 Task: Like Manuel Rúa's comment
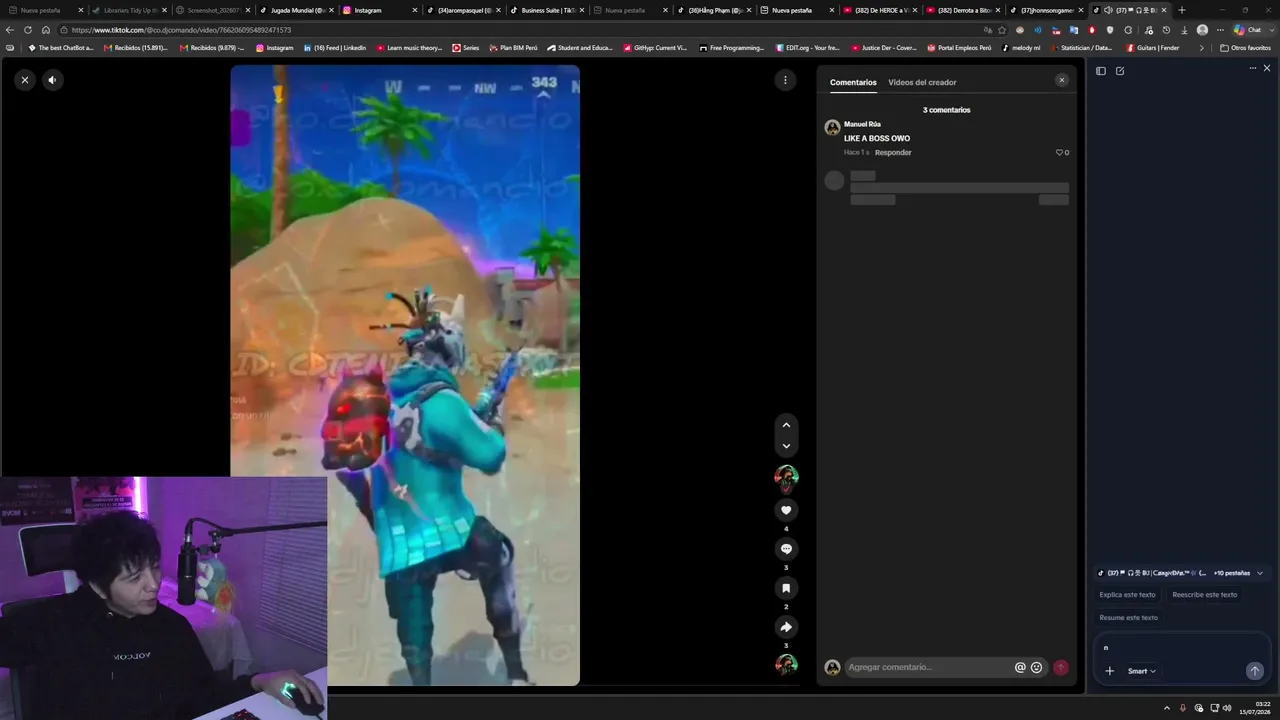[x=1060, y=153]
